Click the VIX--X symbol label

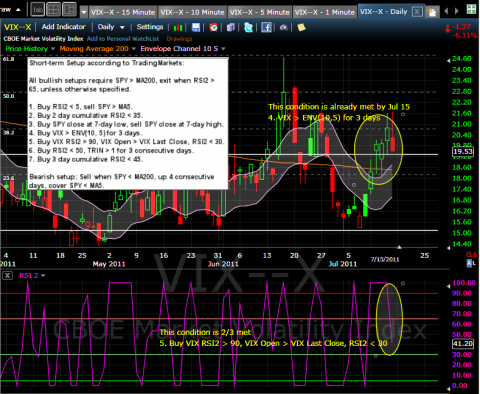(x=17, y=27)
